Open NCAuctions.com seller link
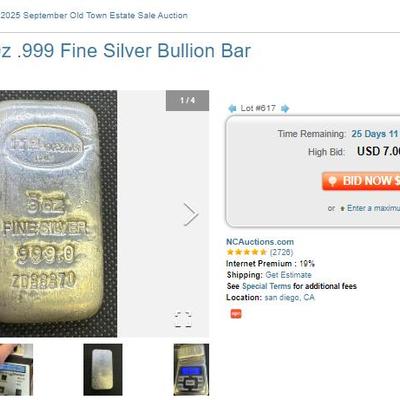 click(x=260, y=242)
